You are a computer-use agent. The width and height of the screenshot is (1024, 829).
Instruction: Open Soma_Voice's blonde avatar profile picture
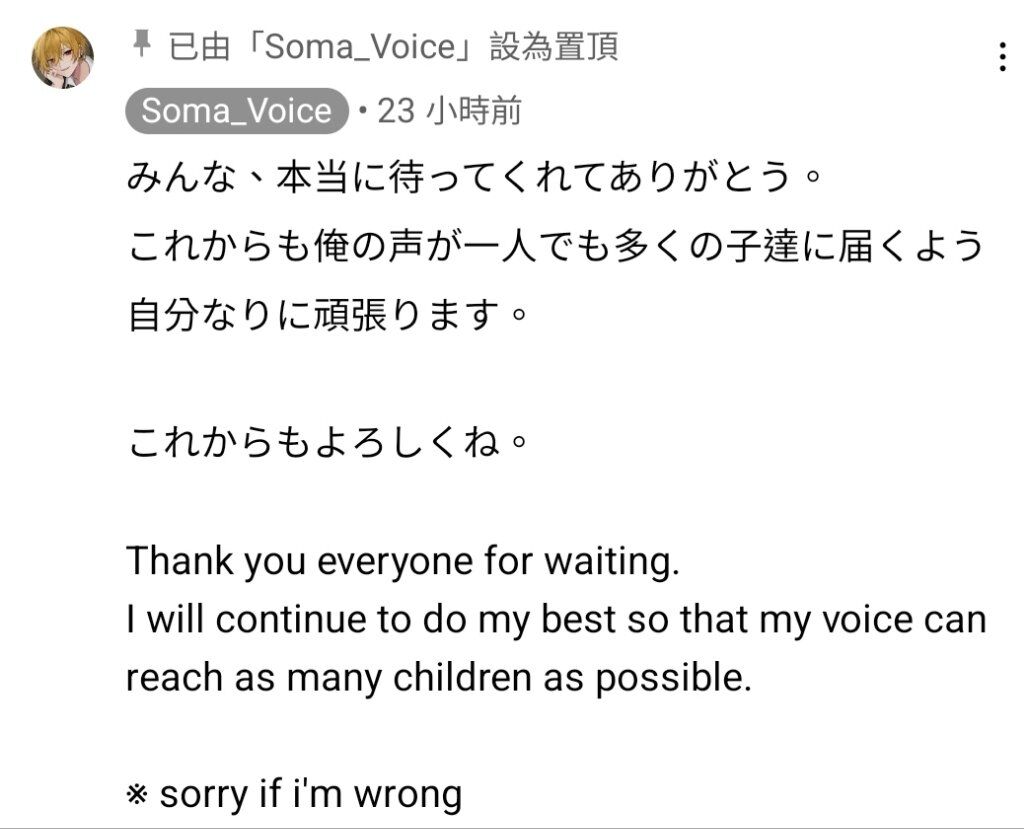(x=63, y=57)
